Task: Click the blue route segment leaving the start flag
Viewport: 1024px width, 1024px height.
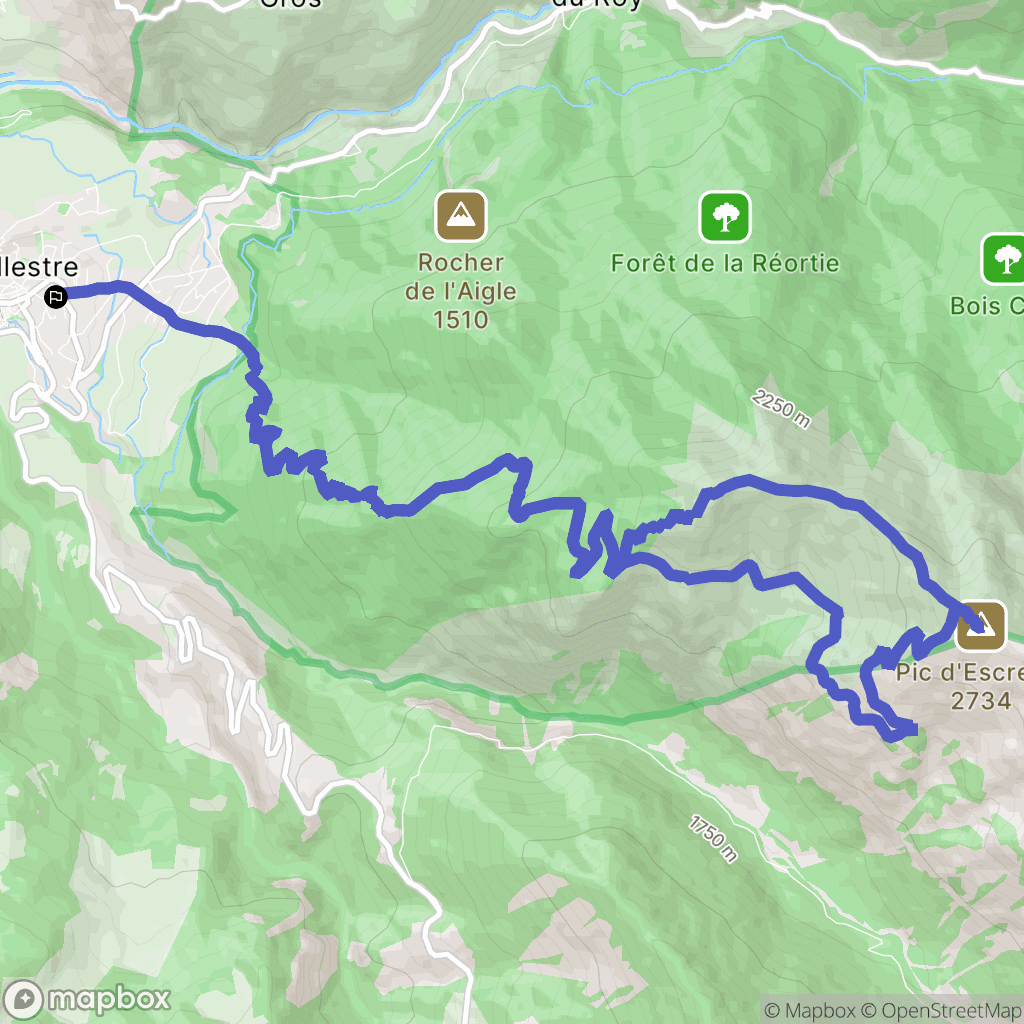Action: click(x=98, y=290)
